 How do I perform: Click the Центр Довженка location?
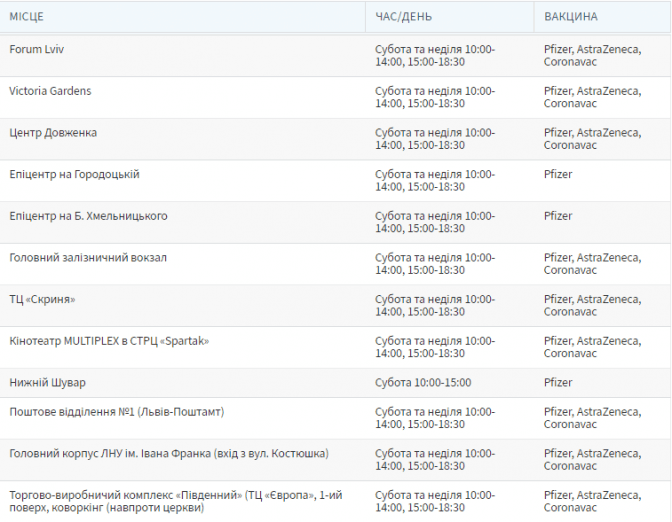[x=53, y=133]
